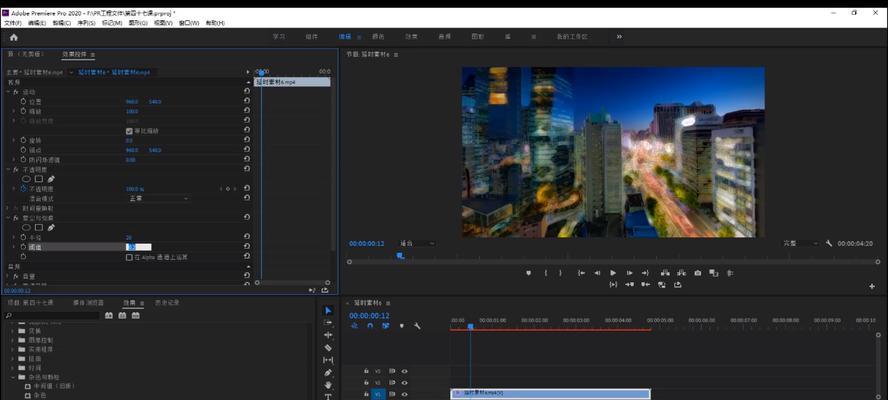Open the 完整 playback resolution dropdown
Image resolution: width=888 pixels, height=400 pixels.
point(801,243)
